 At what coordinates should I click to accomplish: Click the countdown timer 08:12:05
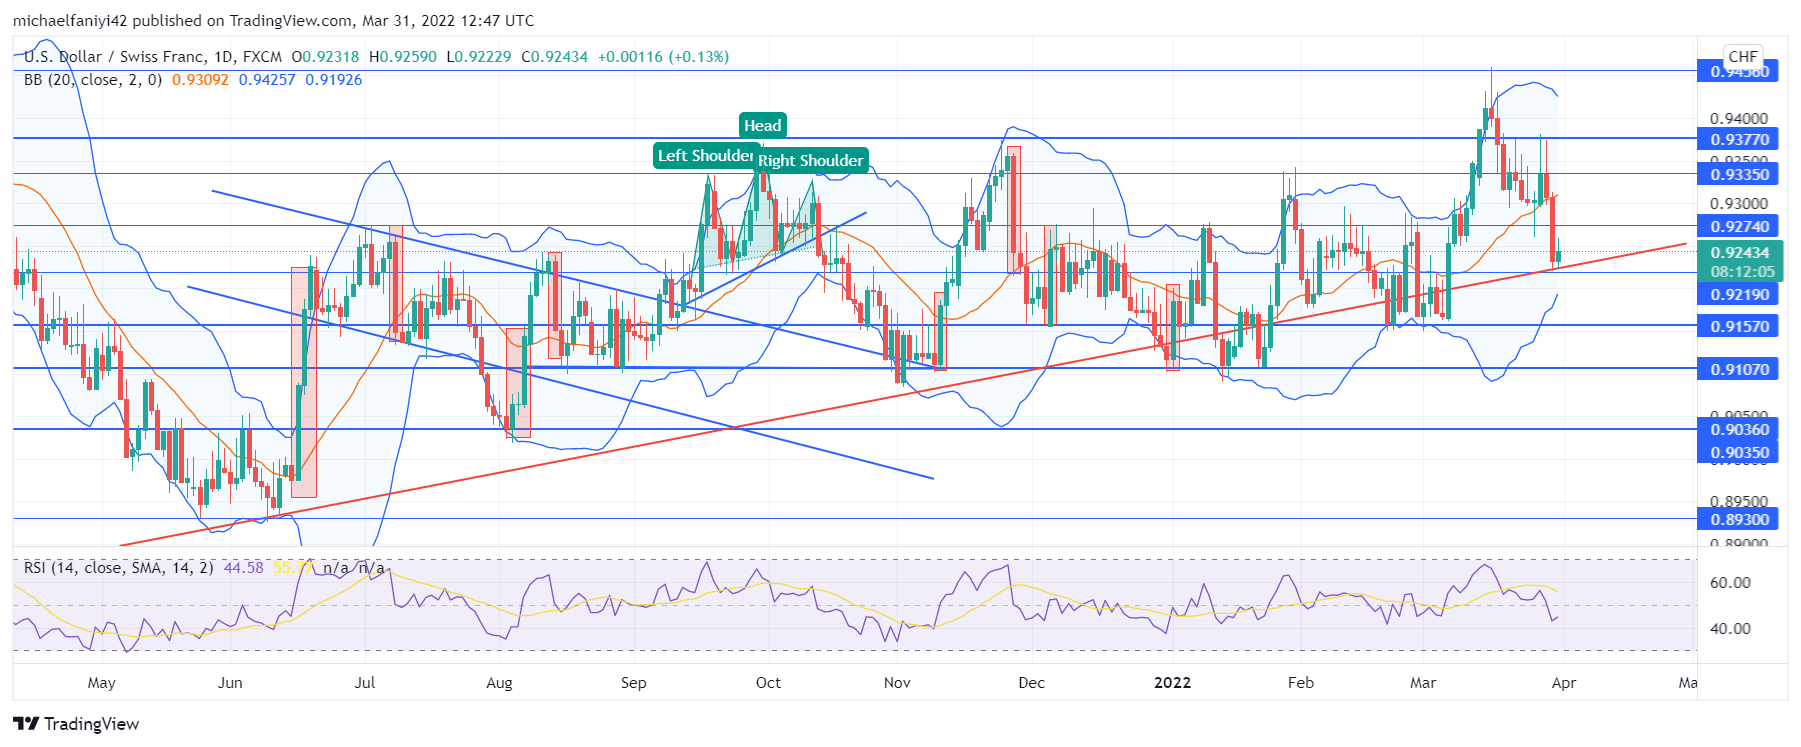pos(1742,272)
